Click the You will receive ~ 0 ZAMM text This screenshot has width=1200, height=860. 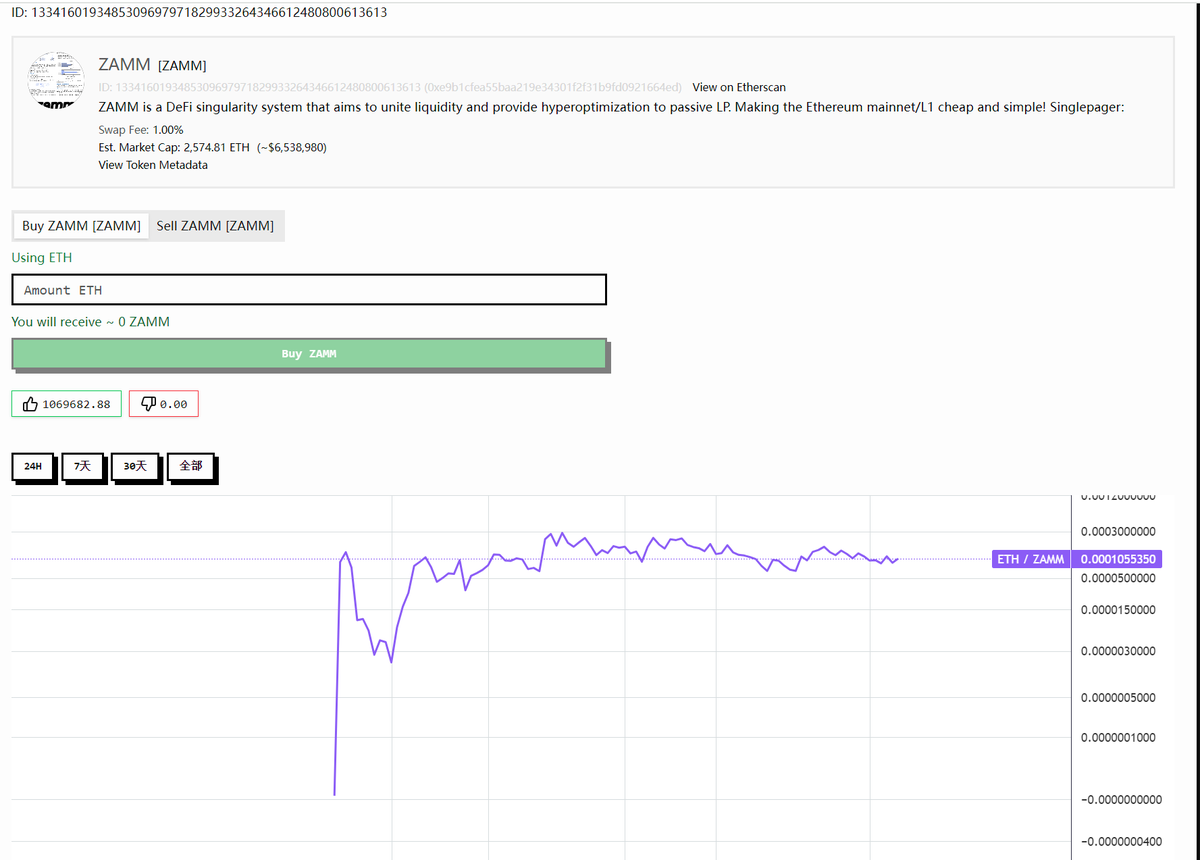[90, 322]
